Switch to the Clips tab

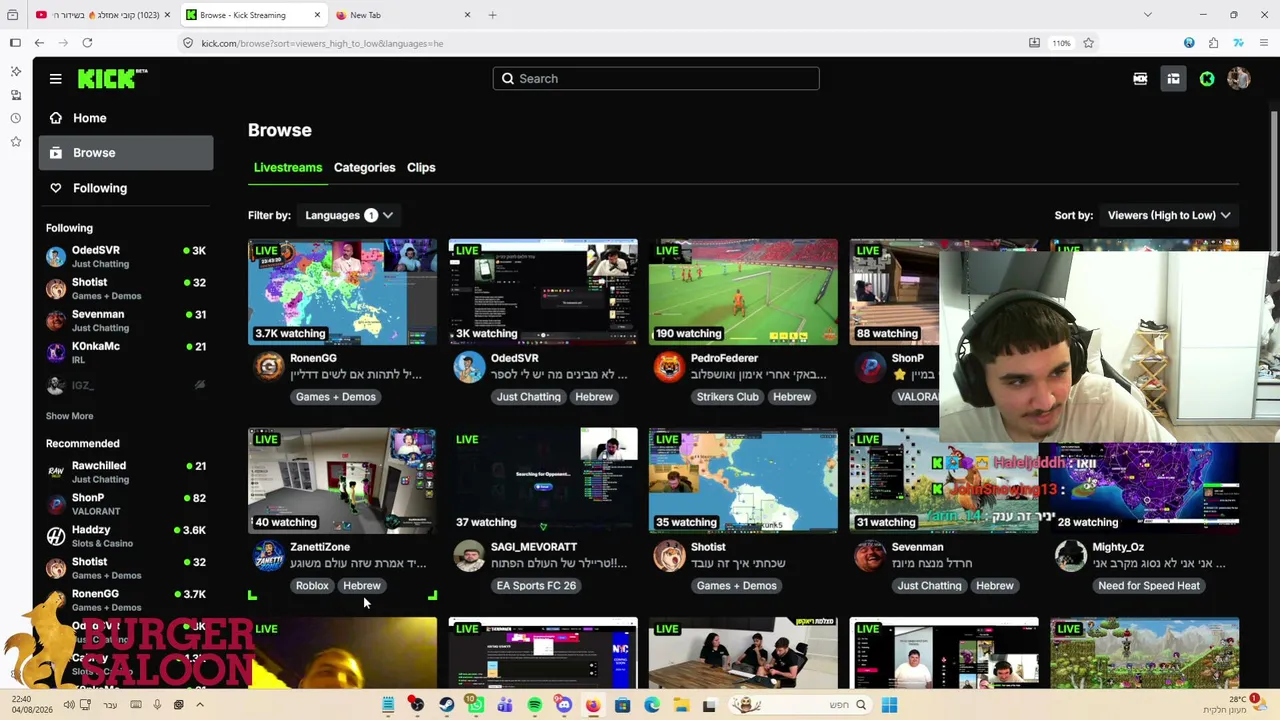coord(421,167)
